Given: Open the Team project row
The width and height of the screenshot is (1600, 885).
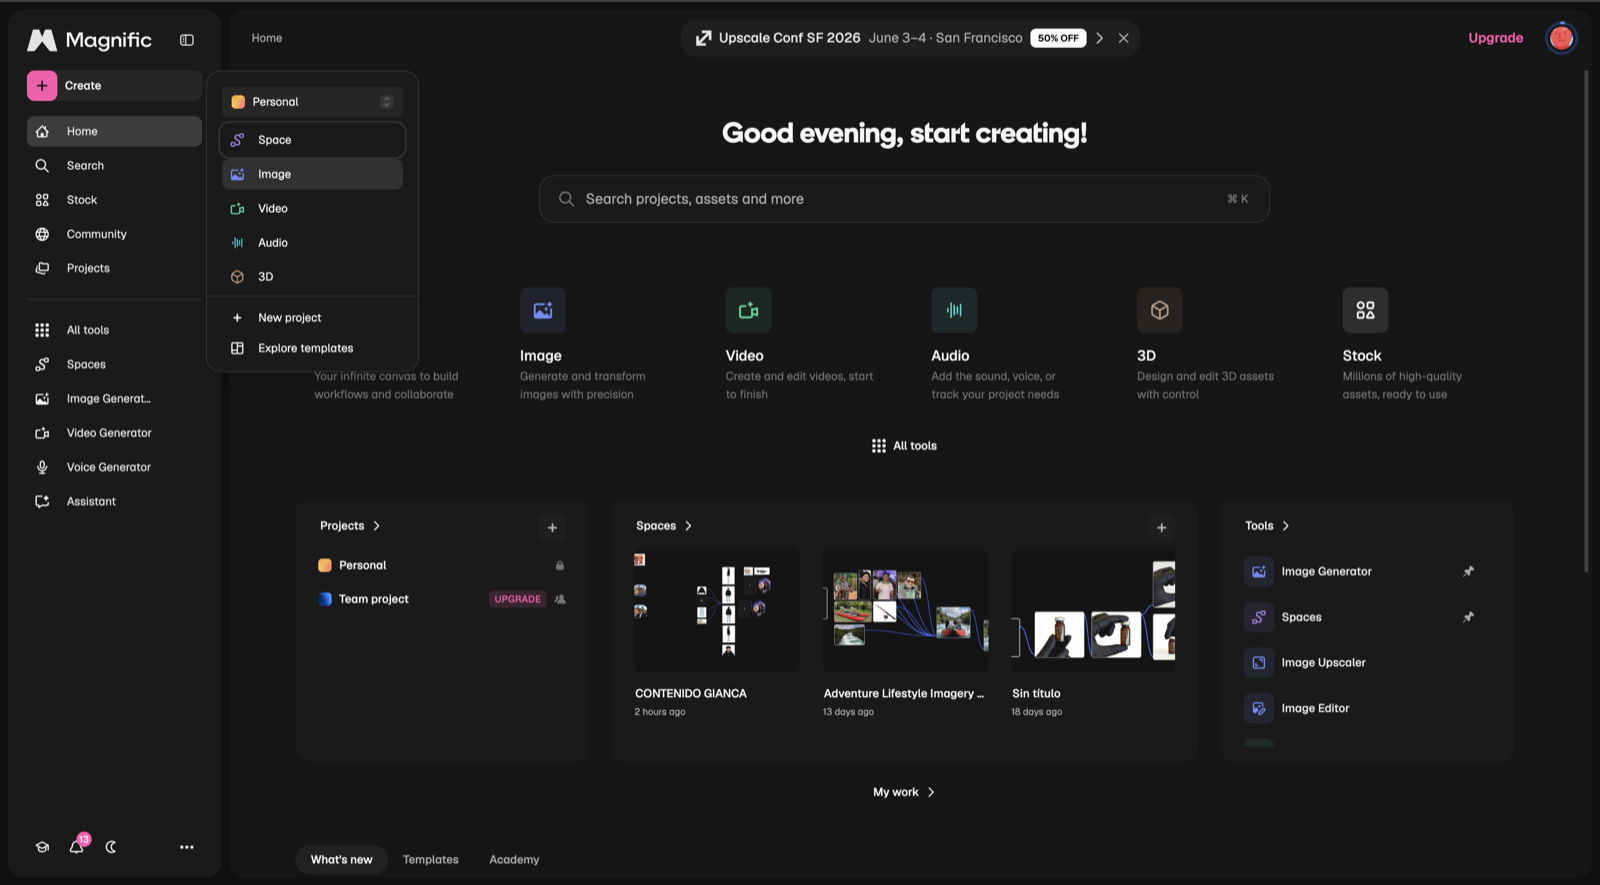Looking at the screenshot, I should [441, 599].
